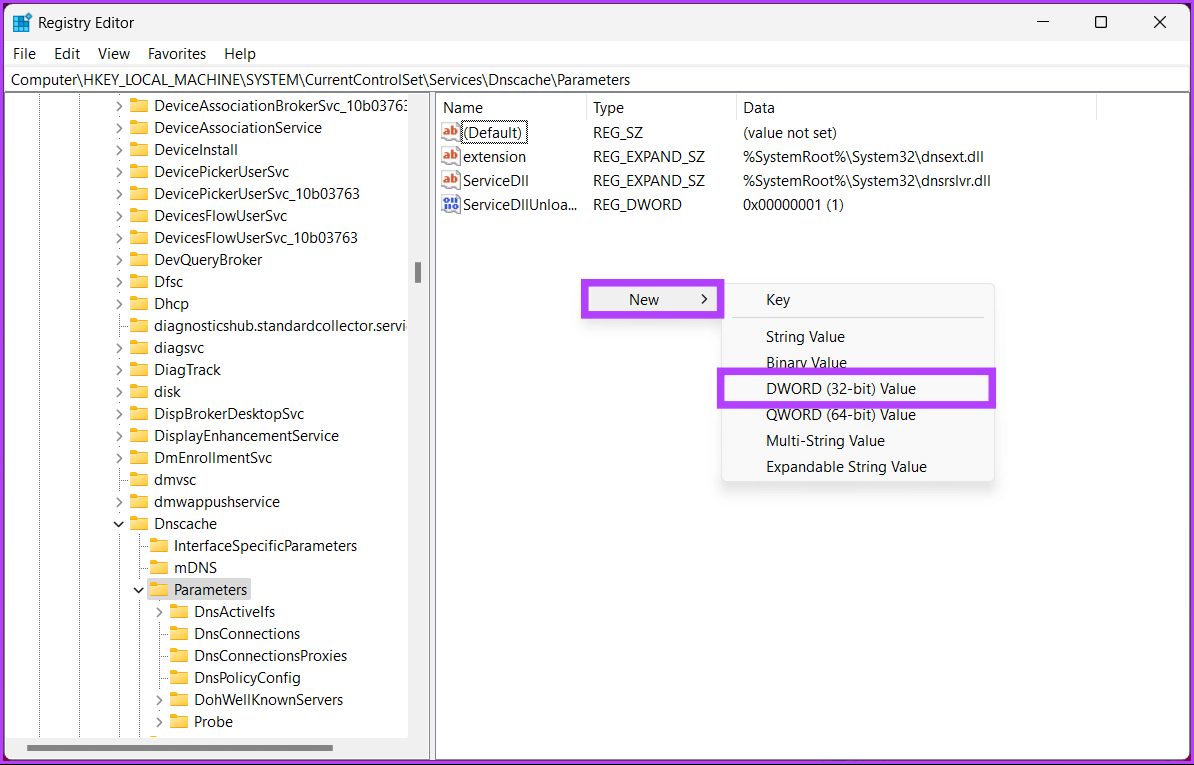Open the Edit menu
1194x765 pixels.
pos(67,54)
